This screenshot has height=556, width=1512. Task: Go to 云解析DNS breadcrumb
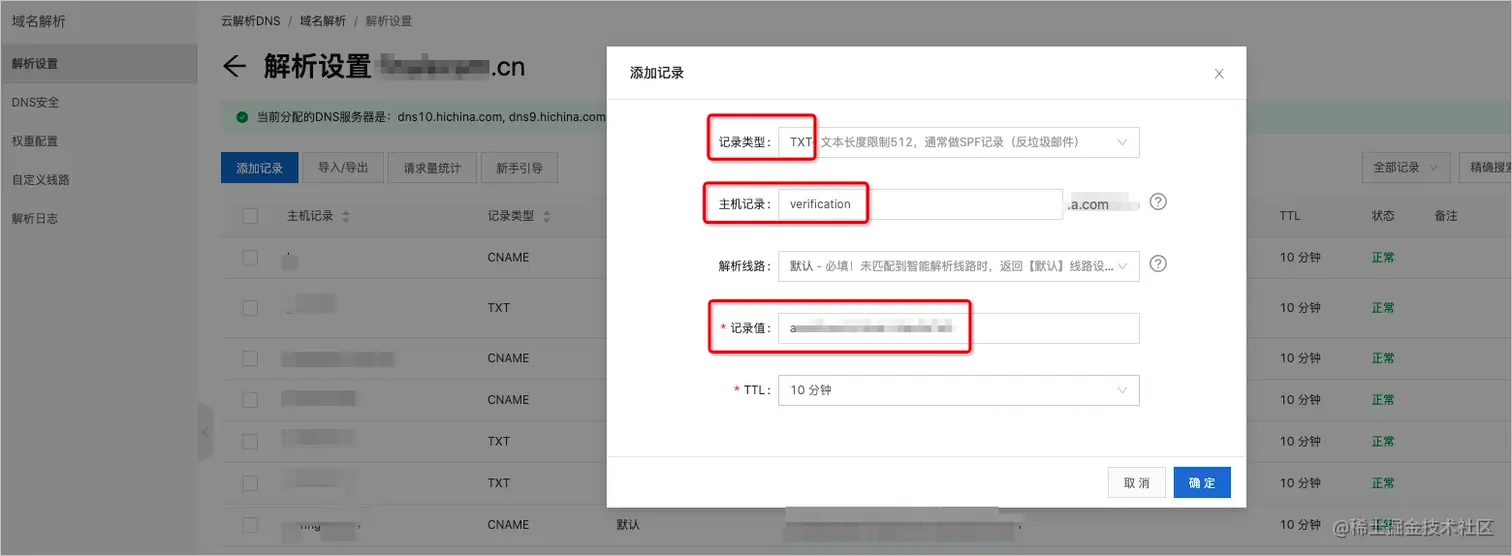(x=251, y=21)
